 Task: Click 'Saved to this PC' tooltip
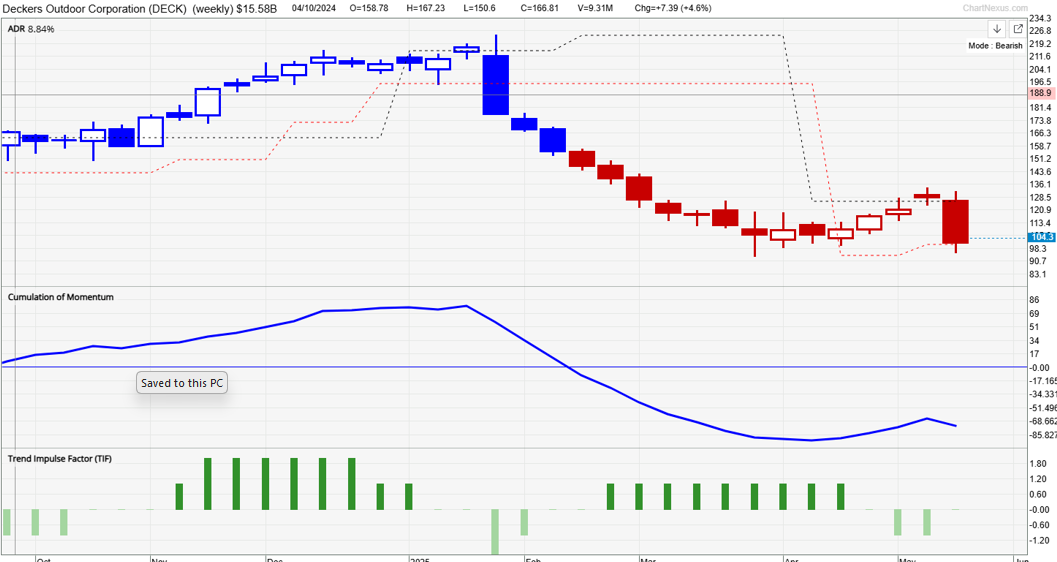coord(181,383)
